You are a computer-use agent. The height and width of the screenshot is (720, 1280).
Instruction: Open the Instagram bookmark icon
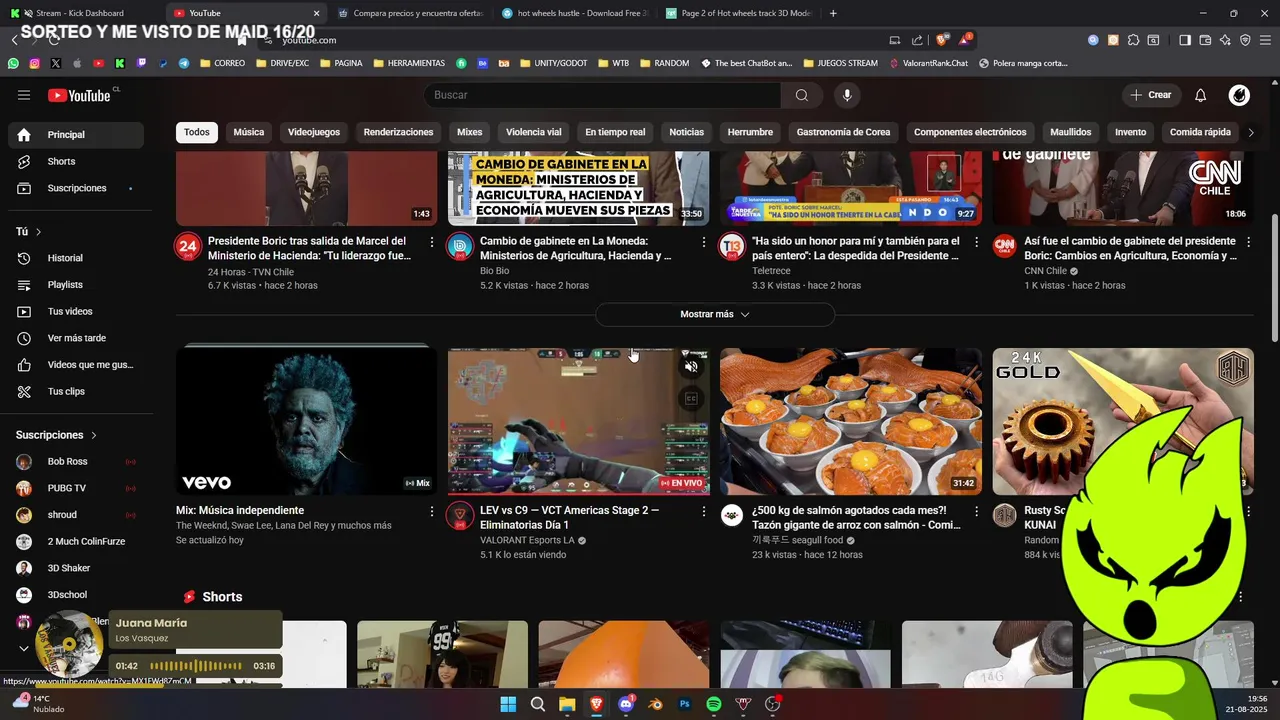pyautogui.click(x=34, y=63)
